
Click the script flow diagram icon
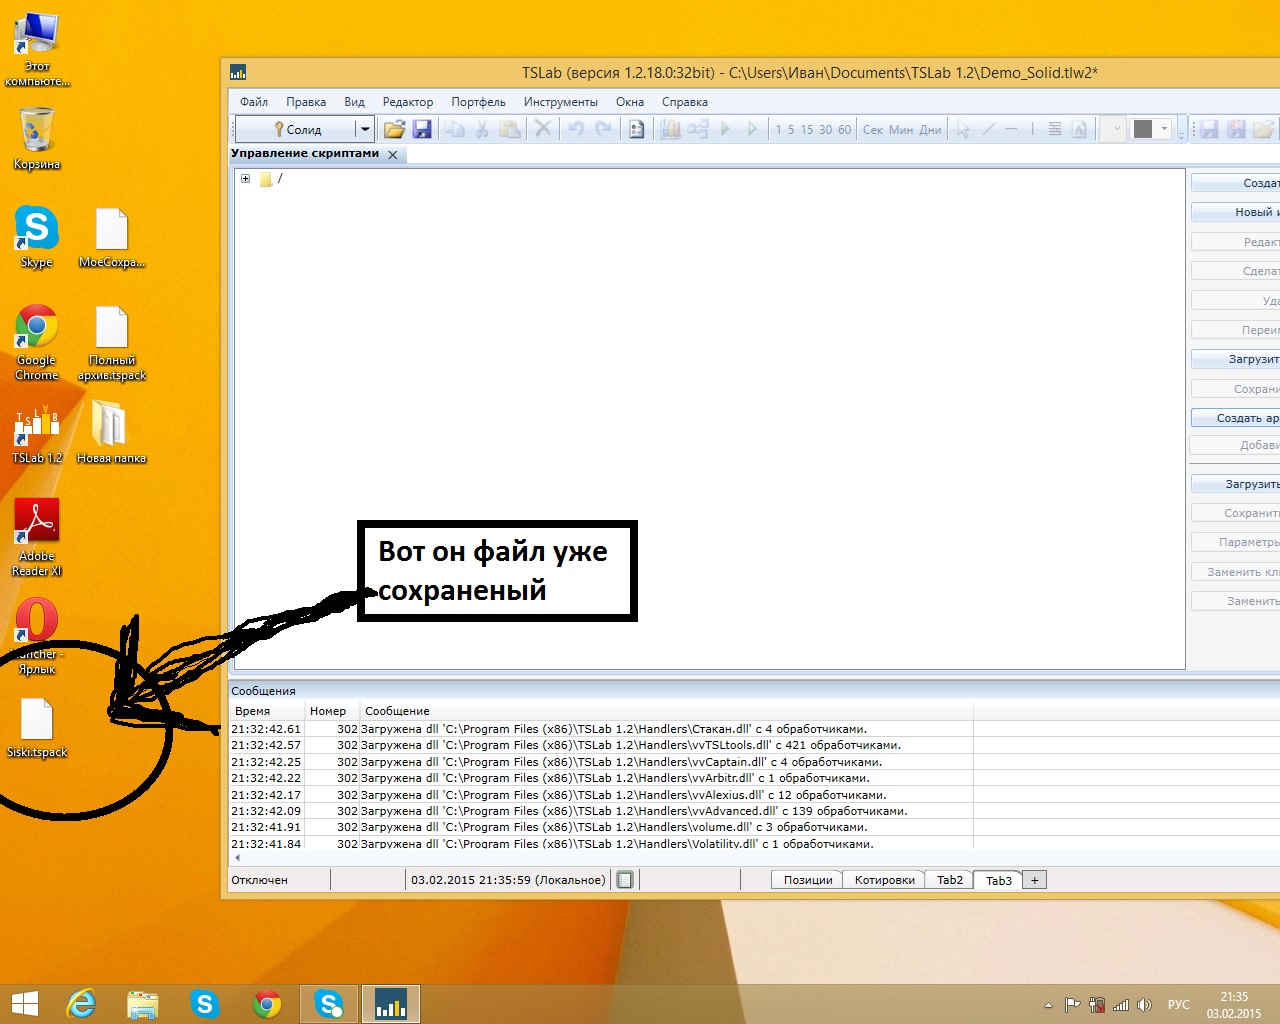(697, 129)
